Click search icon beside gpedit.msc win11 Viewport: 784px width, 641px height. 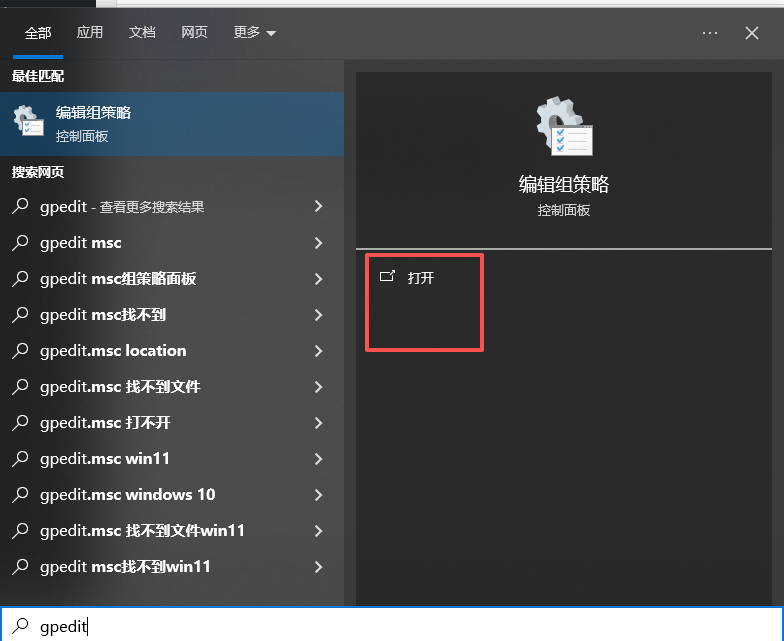pyautogui.click(x=20, y=459)
